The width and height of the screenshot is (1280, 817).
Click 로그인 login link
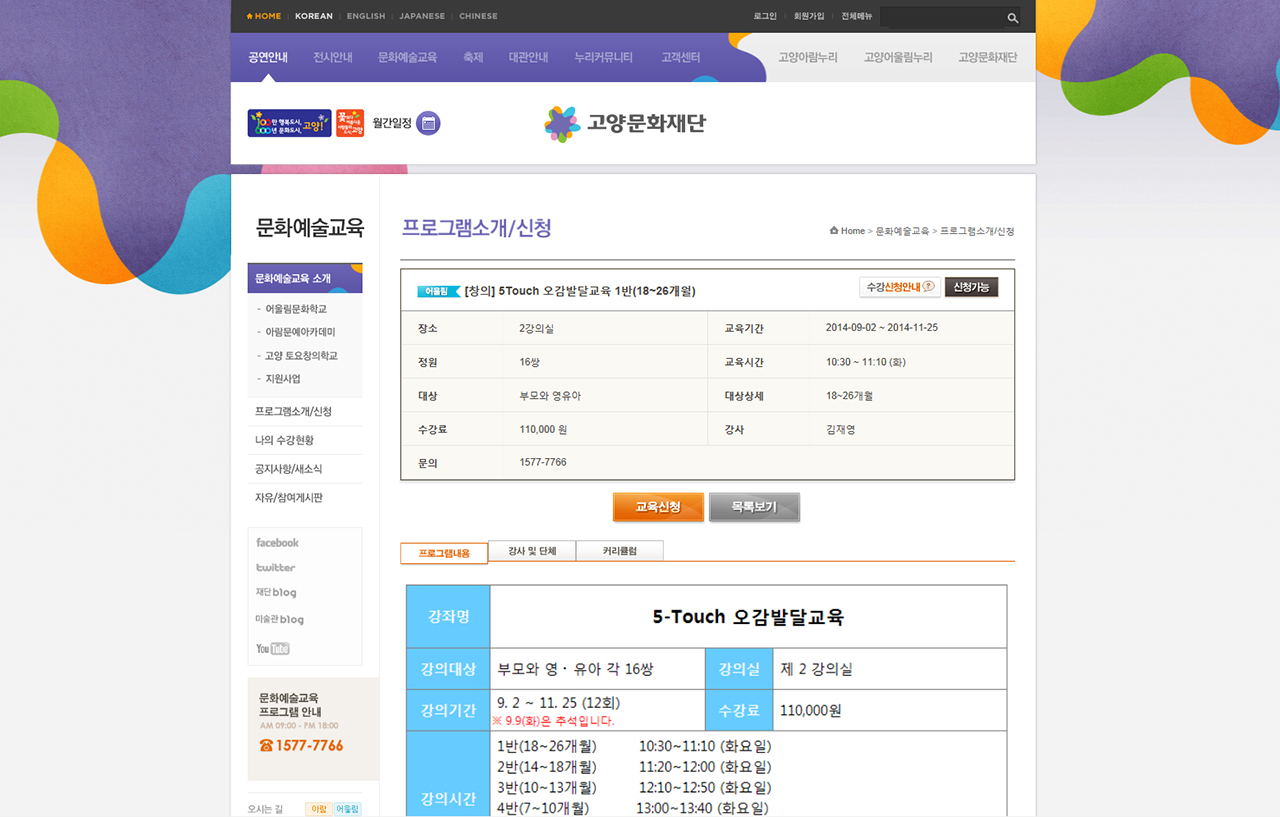click(x=765, y=16)
